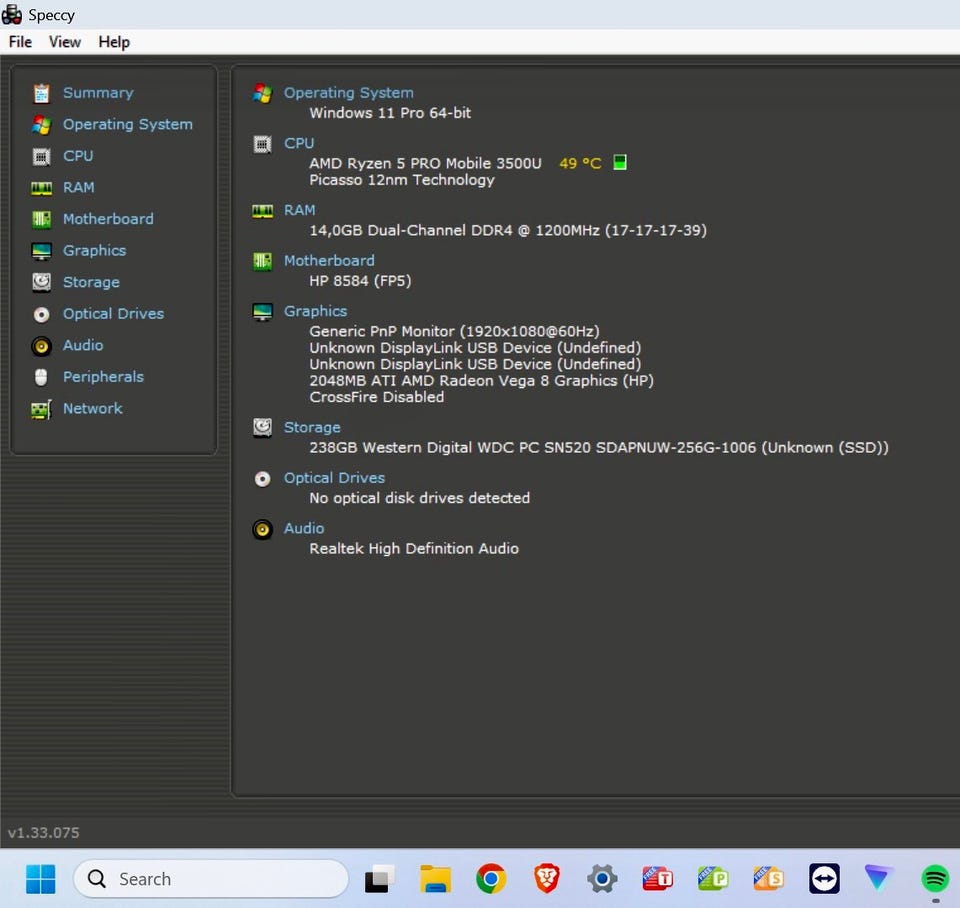Click the Summary clipboard icon in sidebar

41,93
